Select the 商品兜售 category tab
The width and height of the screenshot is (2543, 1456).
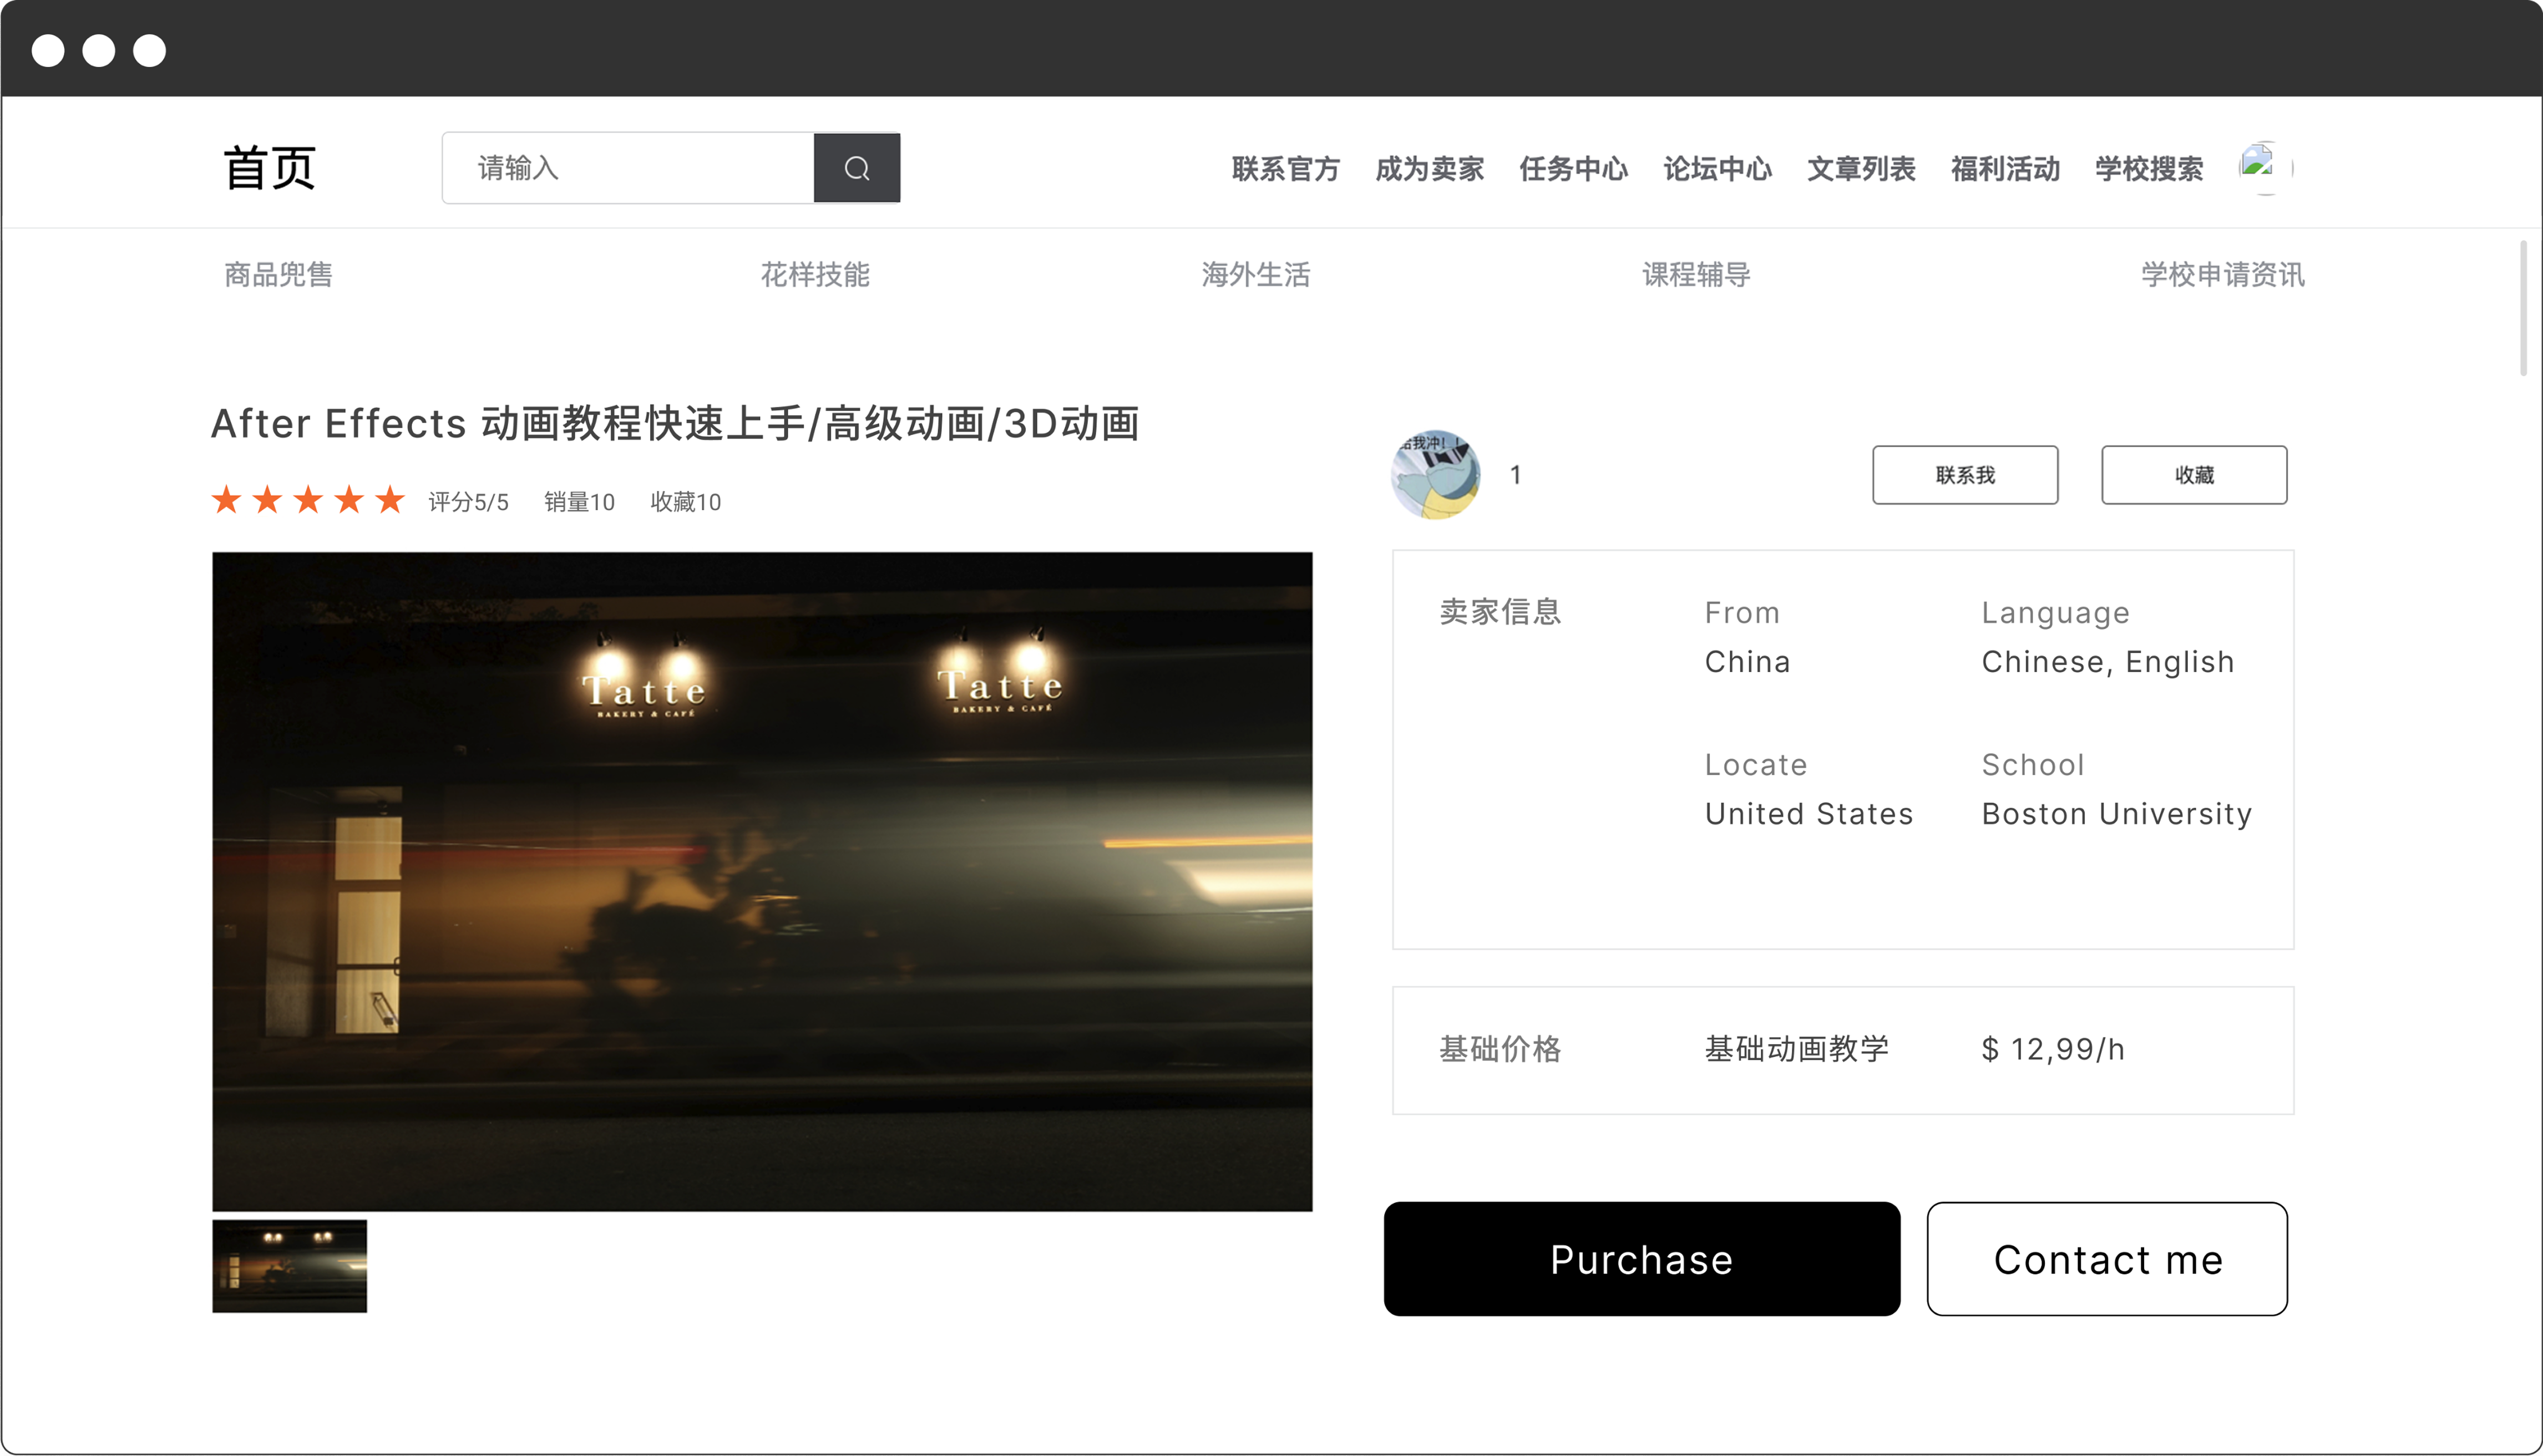(x=278, y=274)
